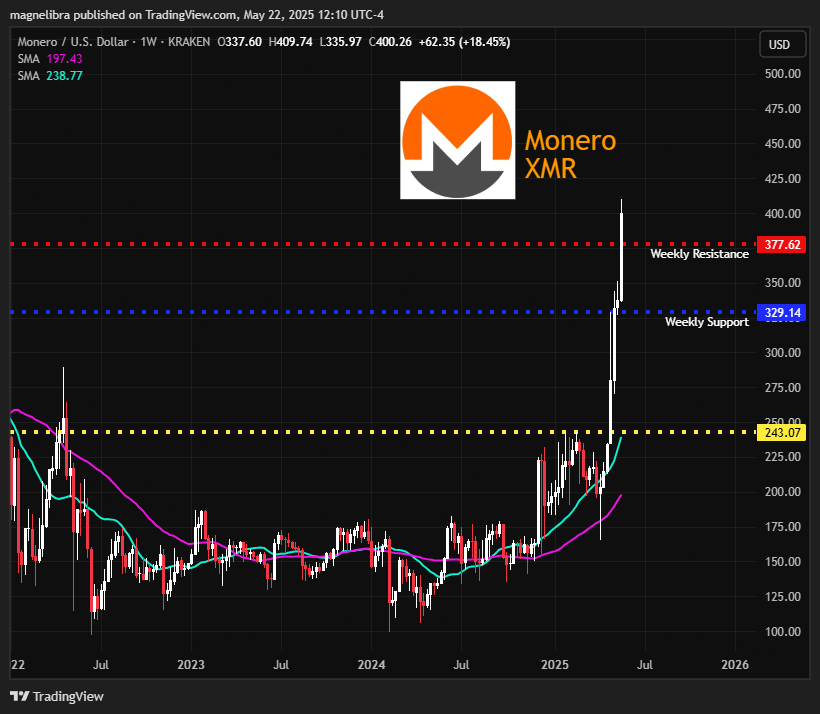The height and width of the screenshot is (714, 820).
Task: Click the TradingView logo at bottom
Action: pyautogui.click(x=57, y=696)
